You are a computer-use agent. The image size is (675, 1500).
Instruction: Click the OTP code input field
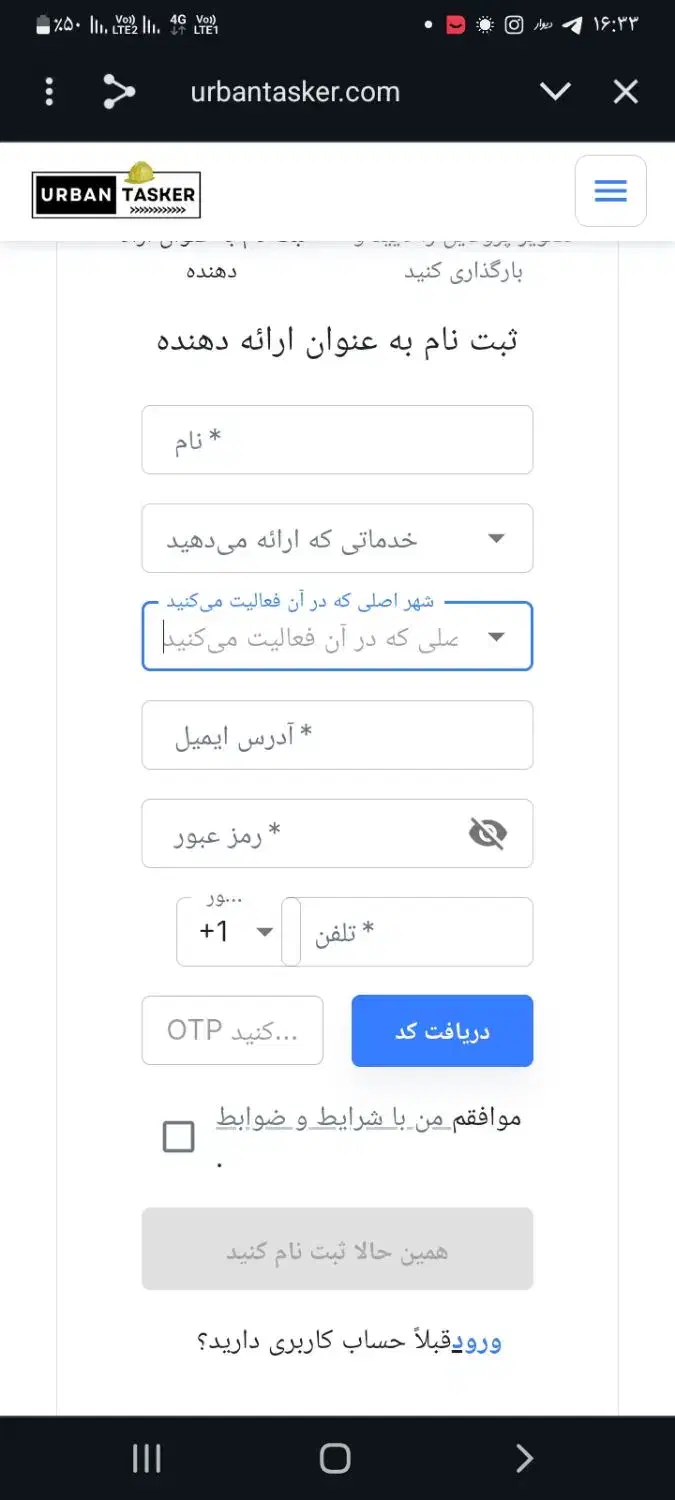[x=232, y=1030]
